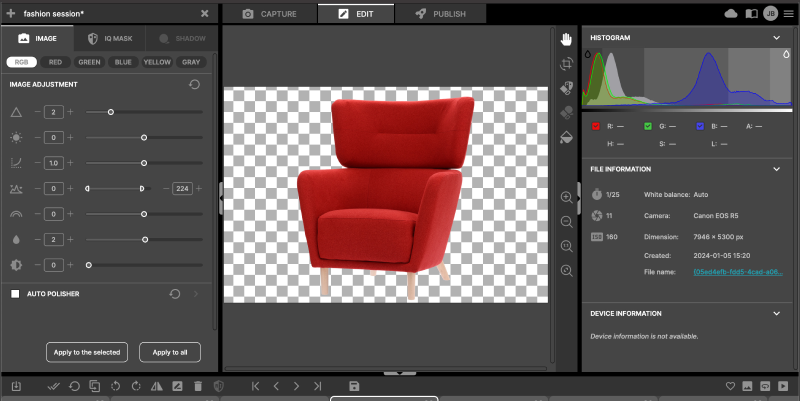This screenshot has width=800, height=401.
Task: Select the RGB channel pill
Action: point(21,62)
